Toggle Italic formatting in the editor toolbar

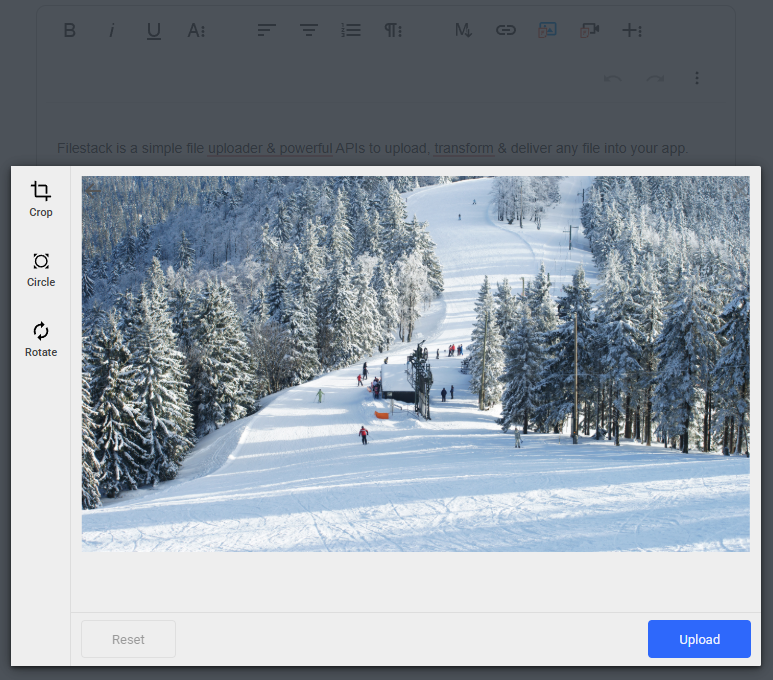tap(112, 31)
